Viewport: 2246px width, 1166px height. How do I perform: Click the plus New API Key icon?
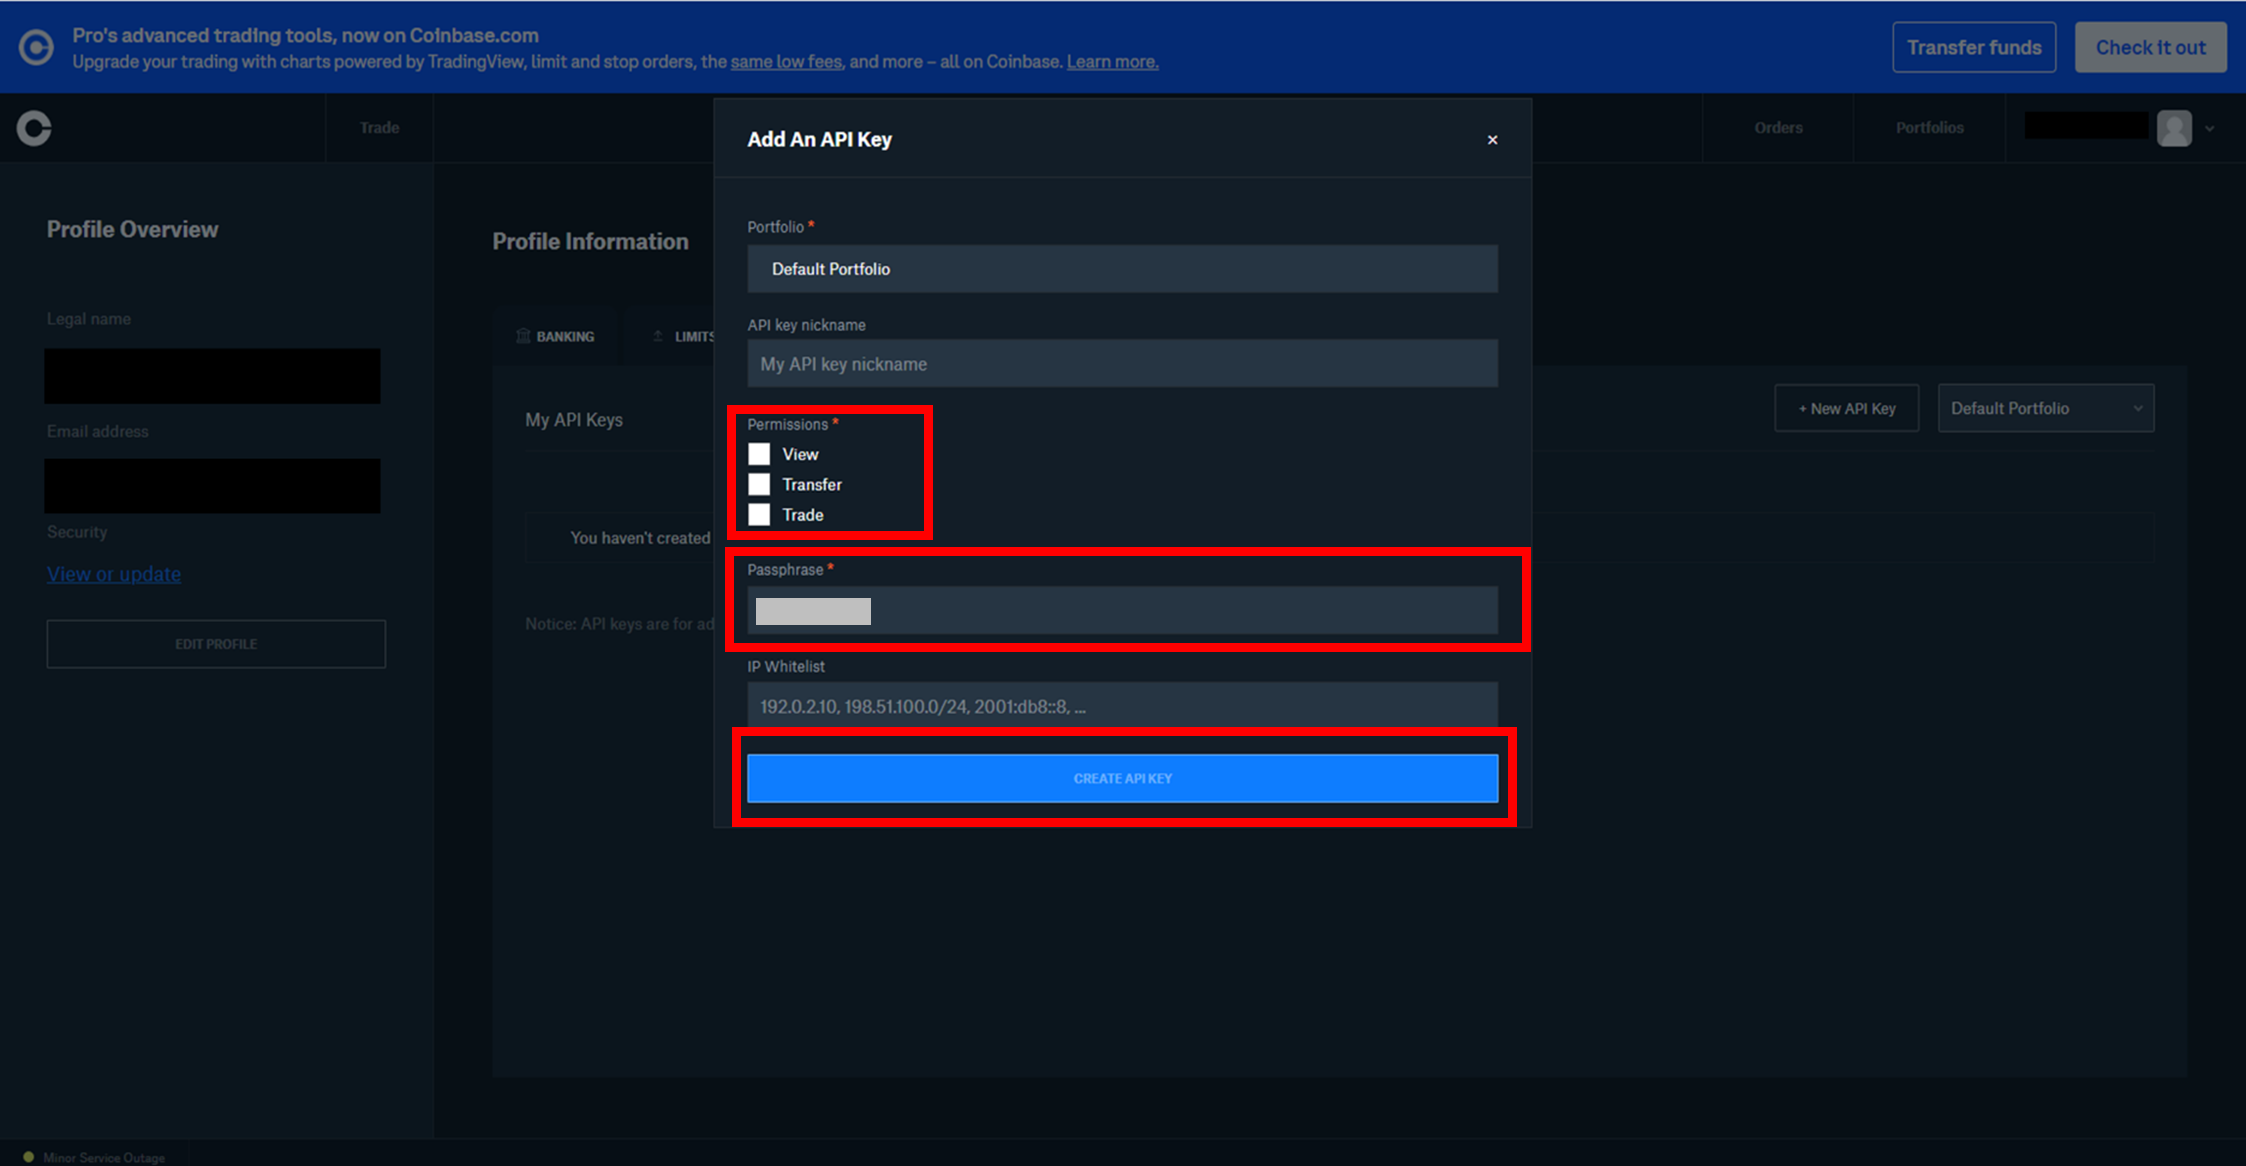[x=1846, y=408]
